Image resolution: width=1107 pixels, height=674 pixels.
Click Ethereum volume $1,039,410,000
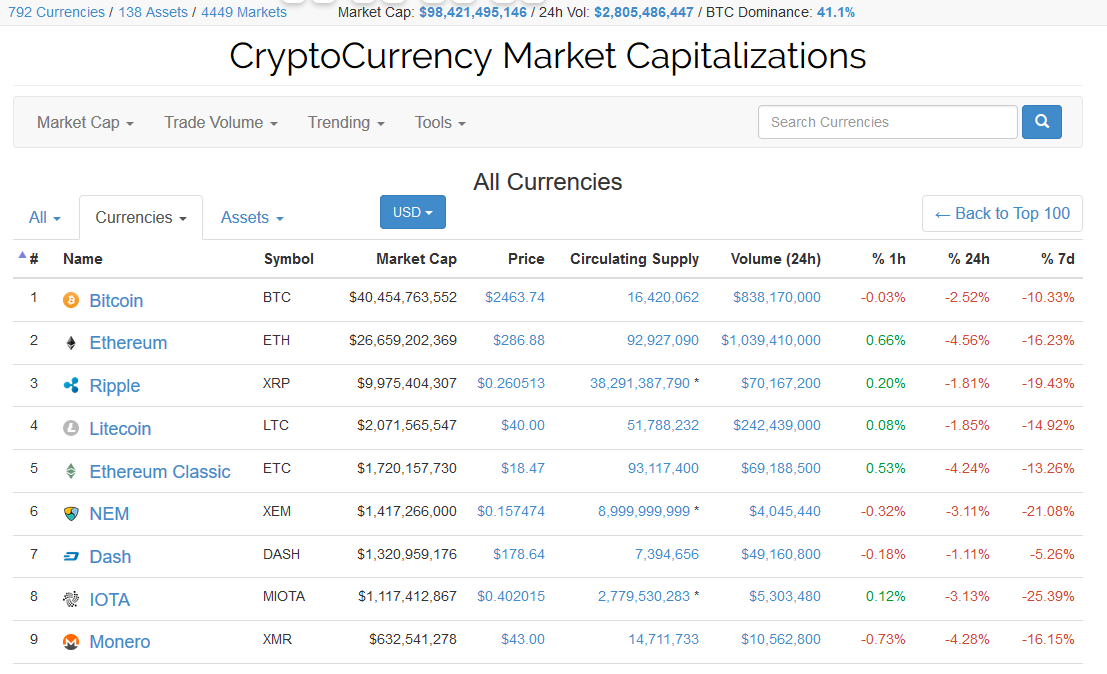770,340
